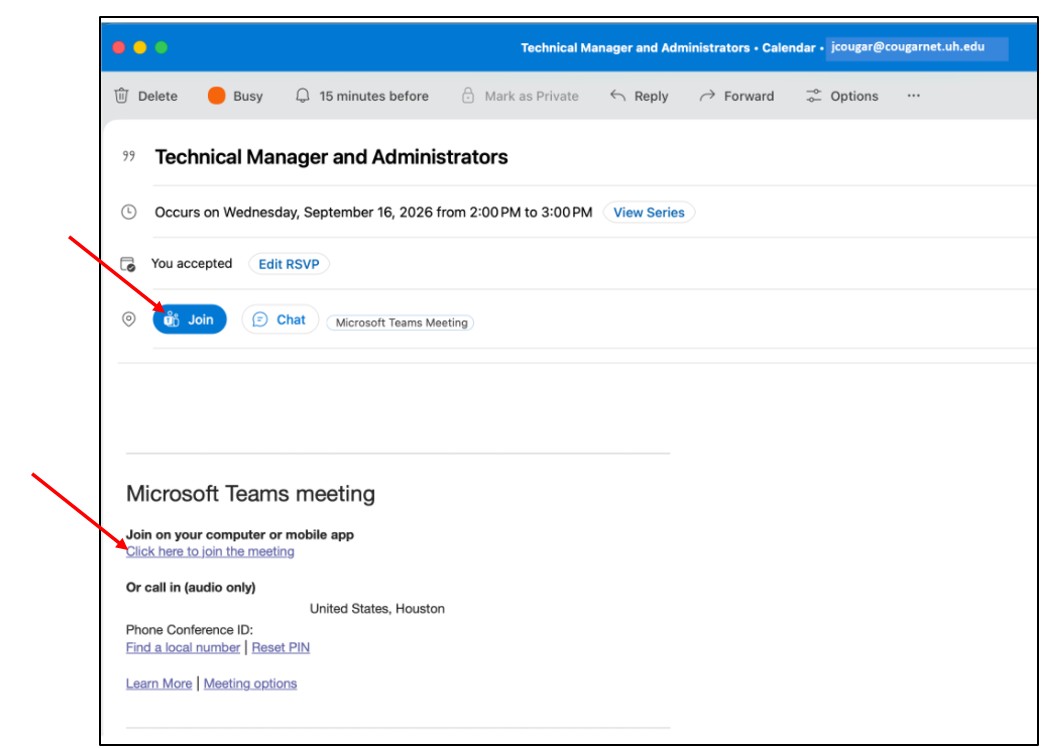Click the Microsoft Teams meeting heading
Image resolution: width=1042 pixels, height=748 pixels.
[x=251, y=494]
